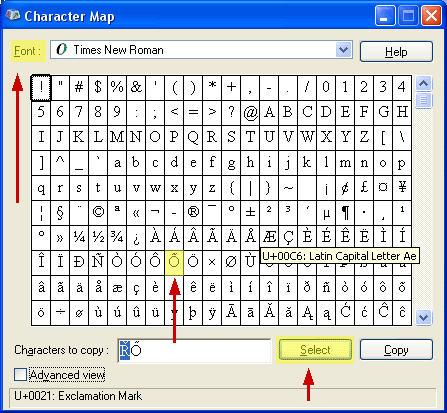Click the scroll up arrow of character grid
This screenshot has width=447, height=413.
[423, 83]
